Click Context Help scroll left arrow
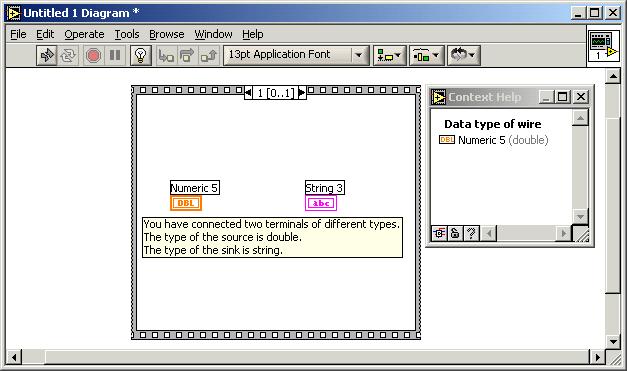This screenshot has width=627, height=371. pyautogui.click(x=489, y=233)
